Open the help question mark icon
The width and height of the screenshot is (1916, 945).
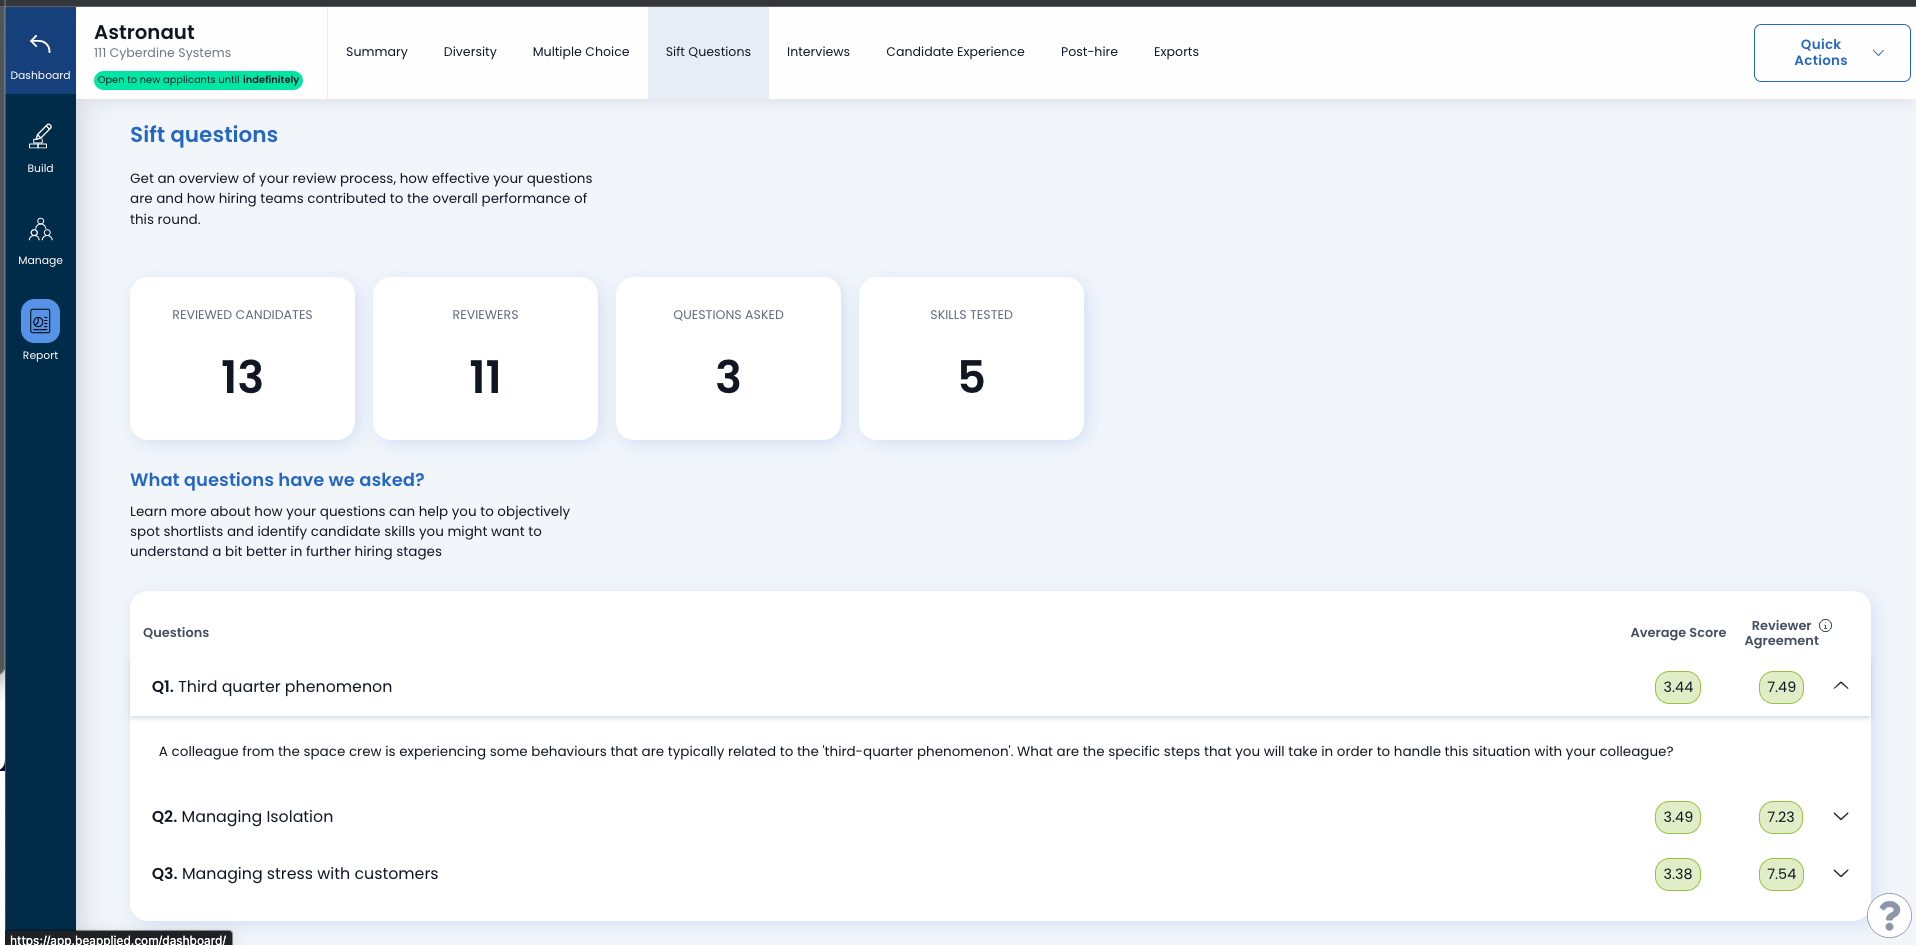pyautogui.click(x=1888, y=915)
